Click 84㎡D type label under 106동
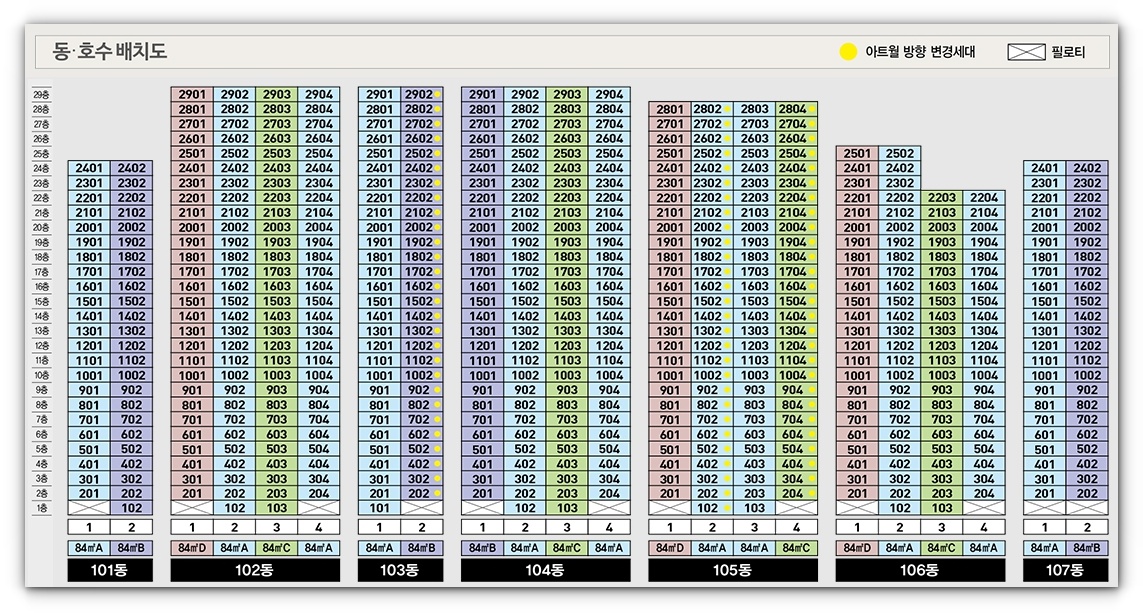Image resolution: width=1143 pixels, height=613 pixels. [x=857, y=548]
